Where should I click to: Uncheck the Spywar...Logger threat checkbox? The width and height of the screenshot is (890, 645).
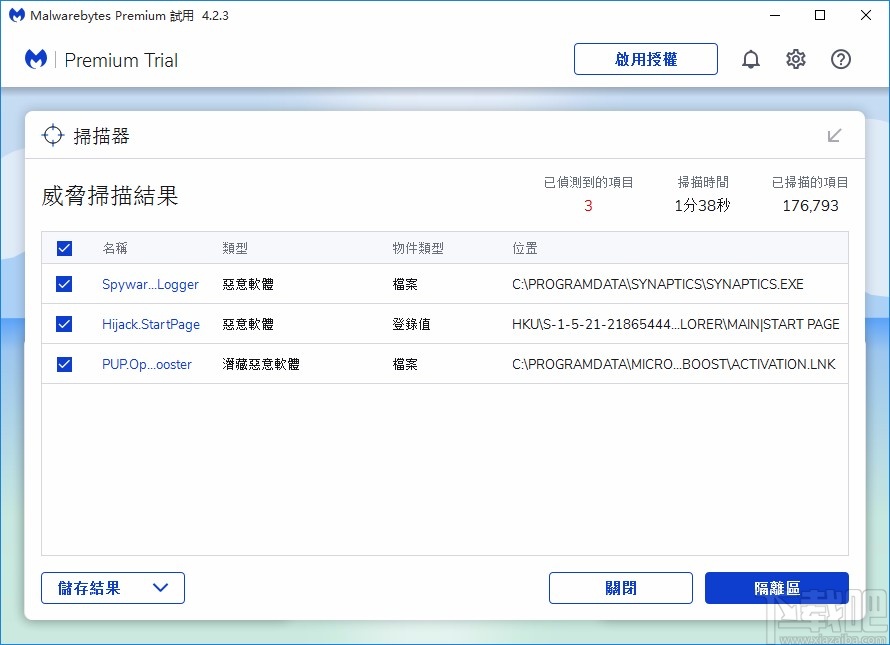(63, 284)
